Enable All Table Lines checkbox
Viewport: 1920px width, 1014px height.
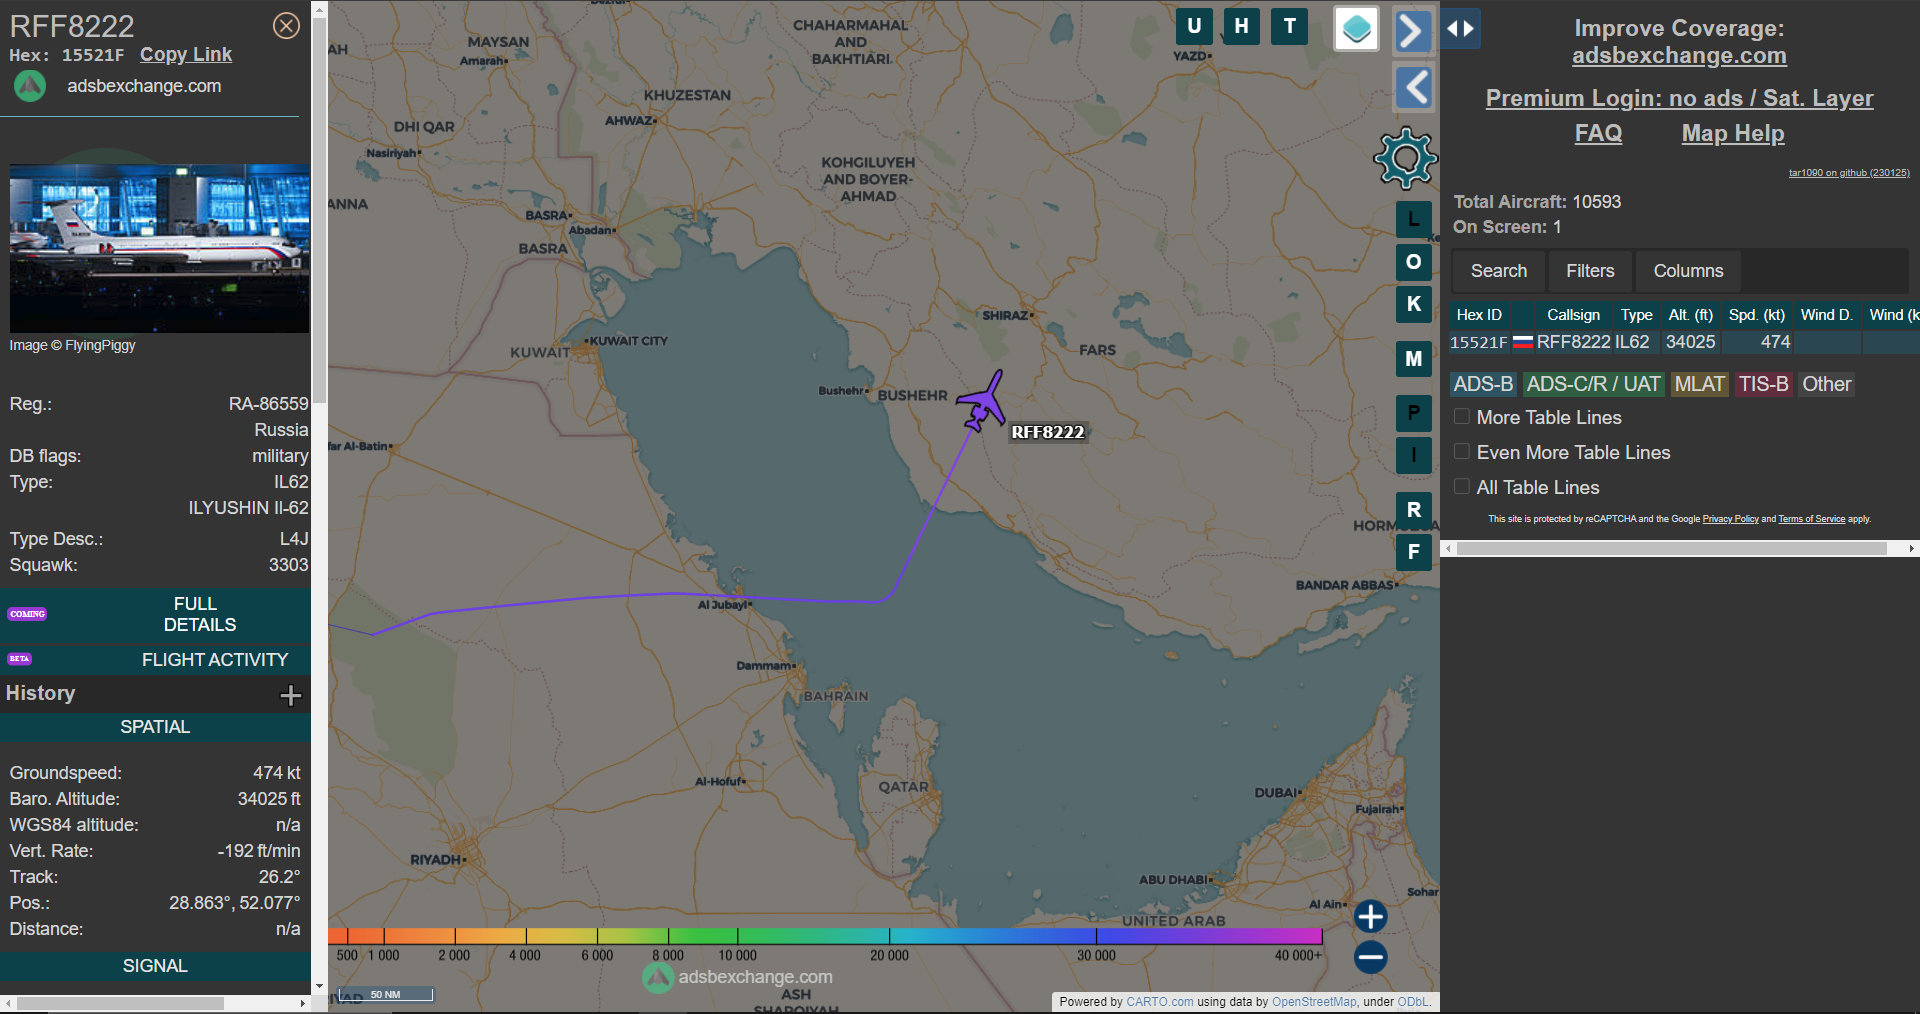point(1461,487)
